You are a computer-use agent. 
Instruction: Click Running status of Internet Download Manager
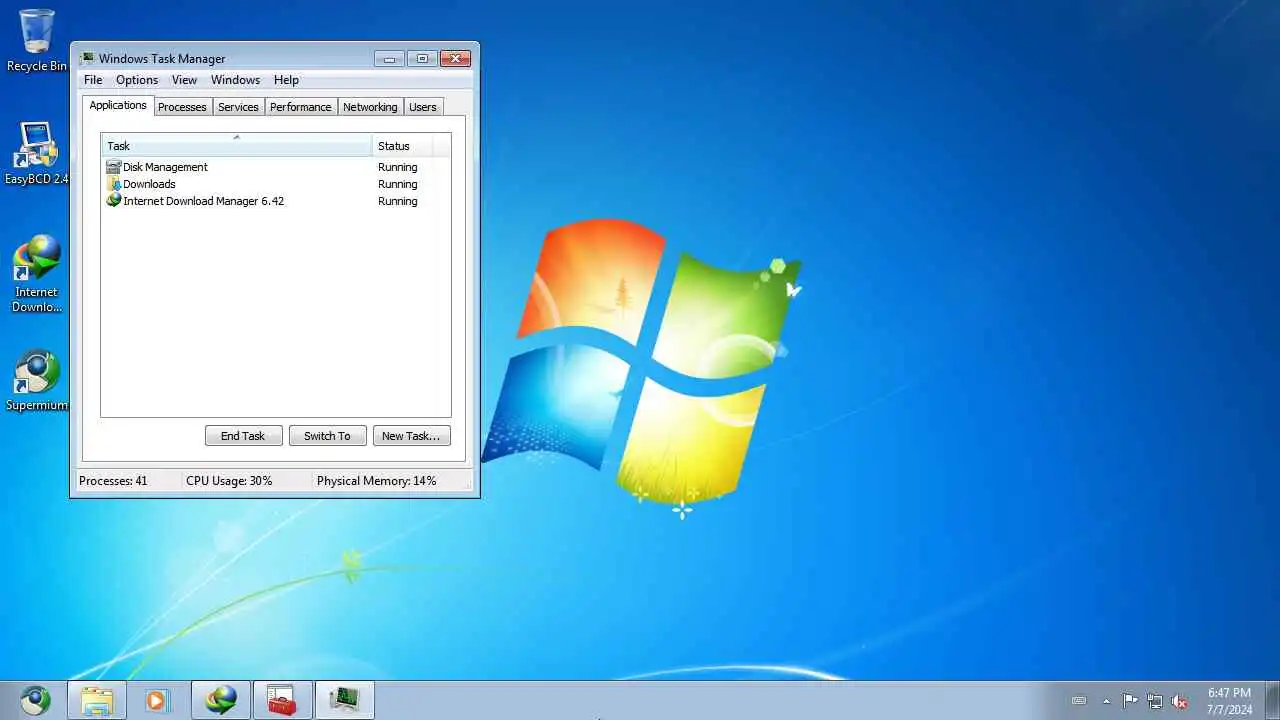pos(397,201)
